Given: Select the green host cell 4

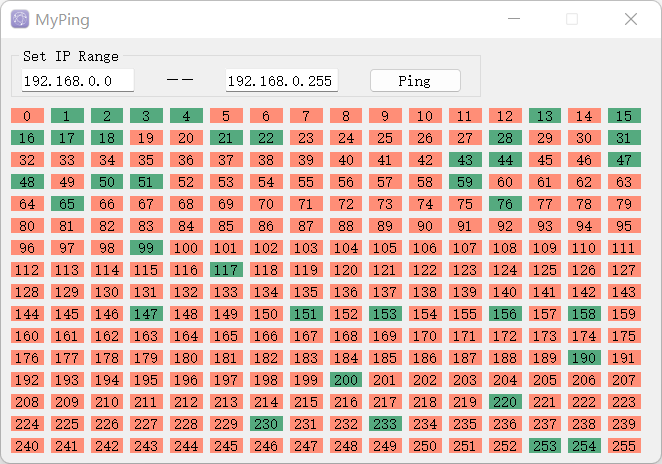Looking at the screenshot, I should point(187,116).
